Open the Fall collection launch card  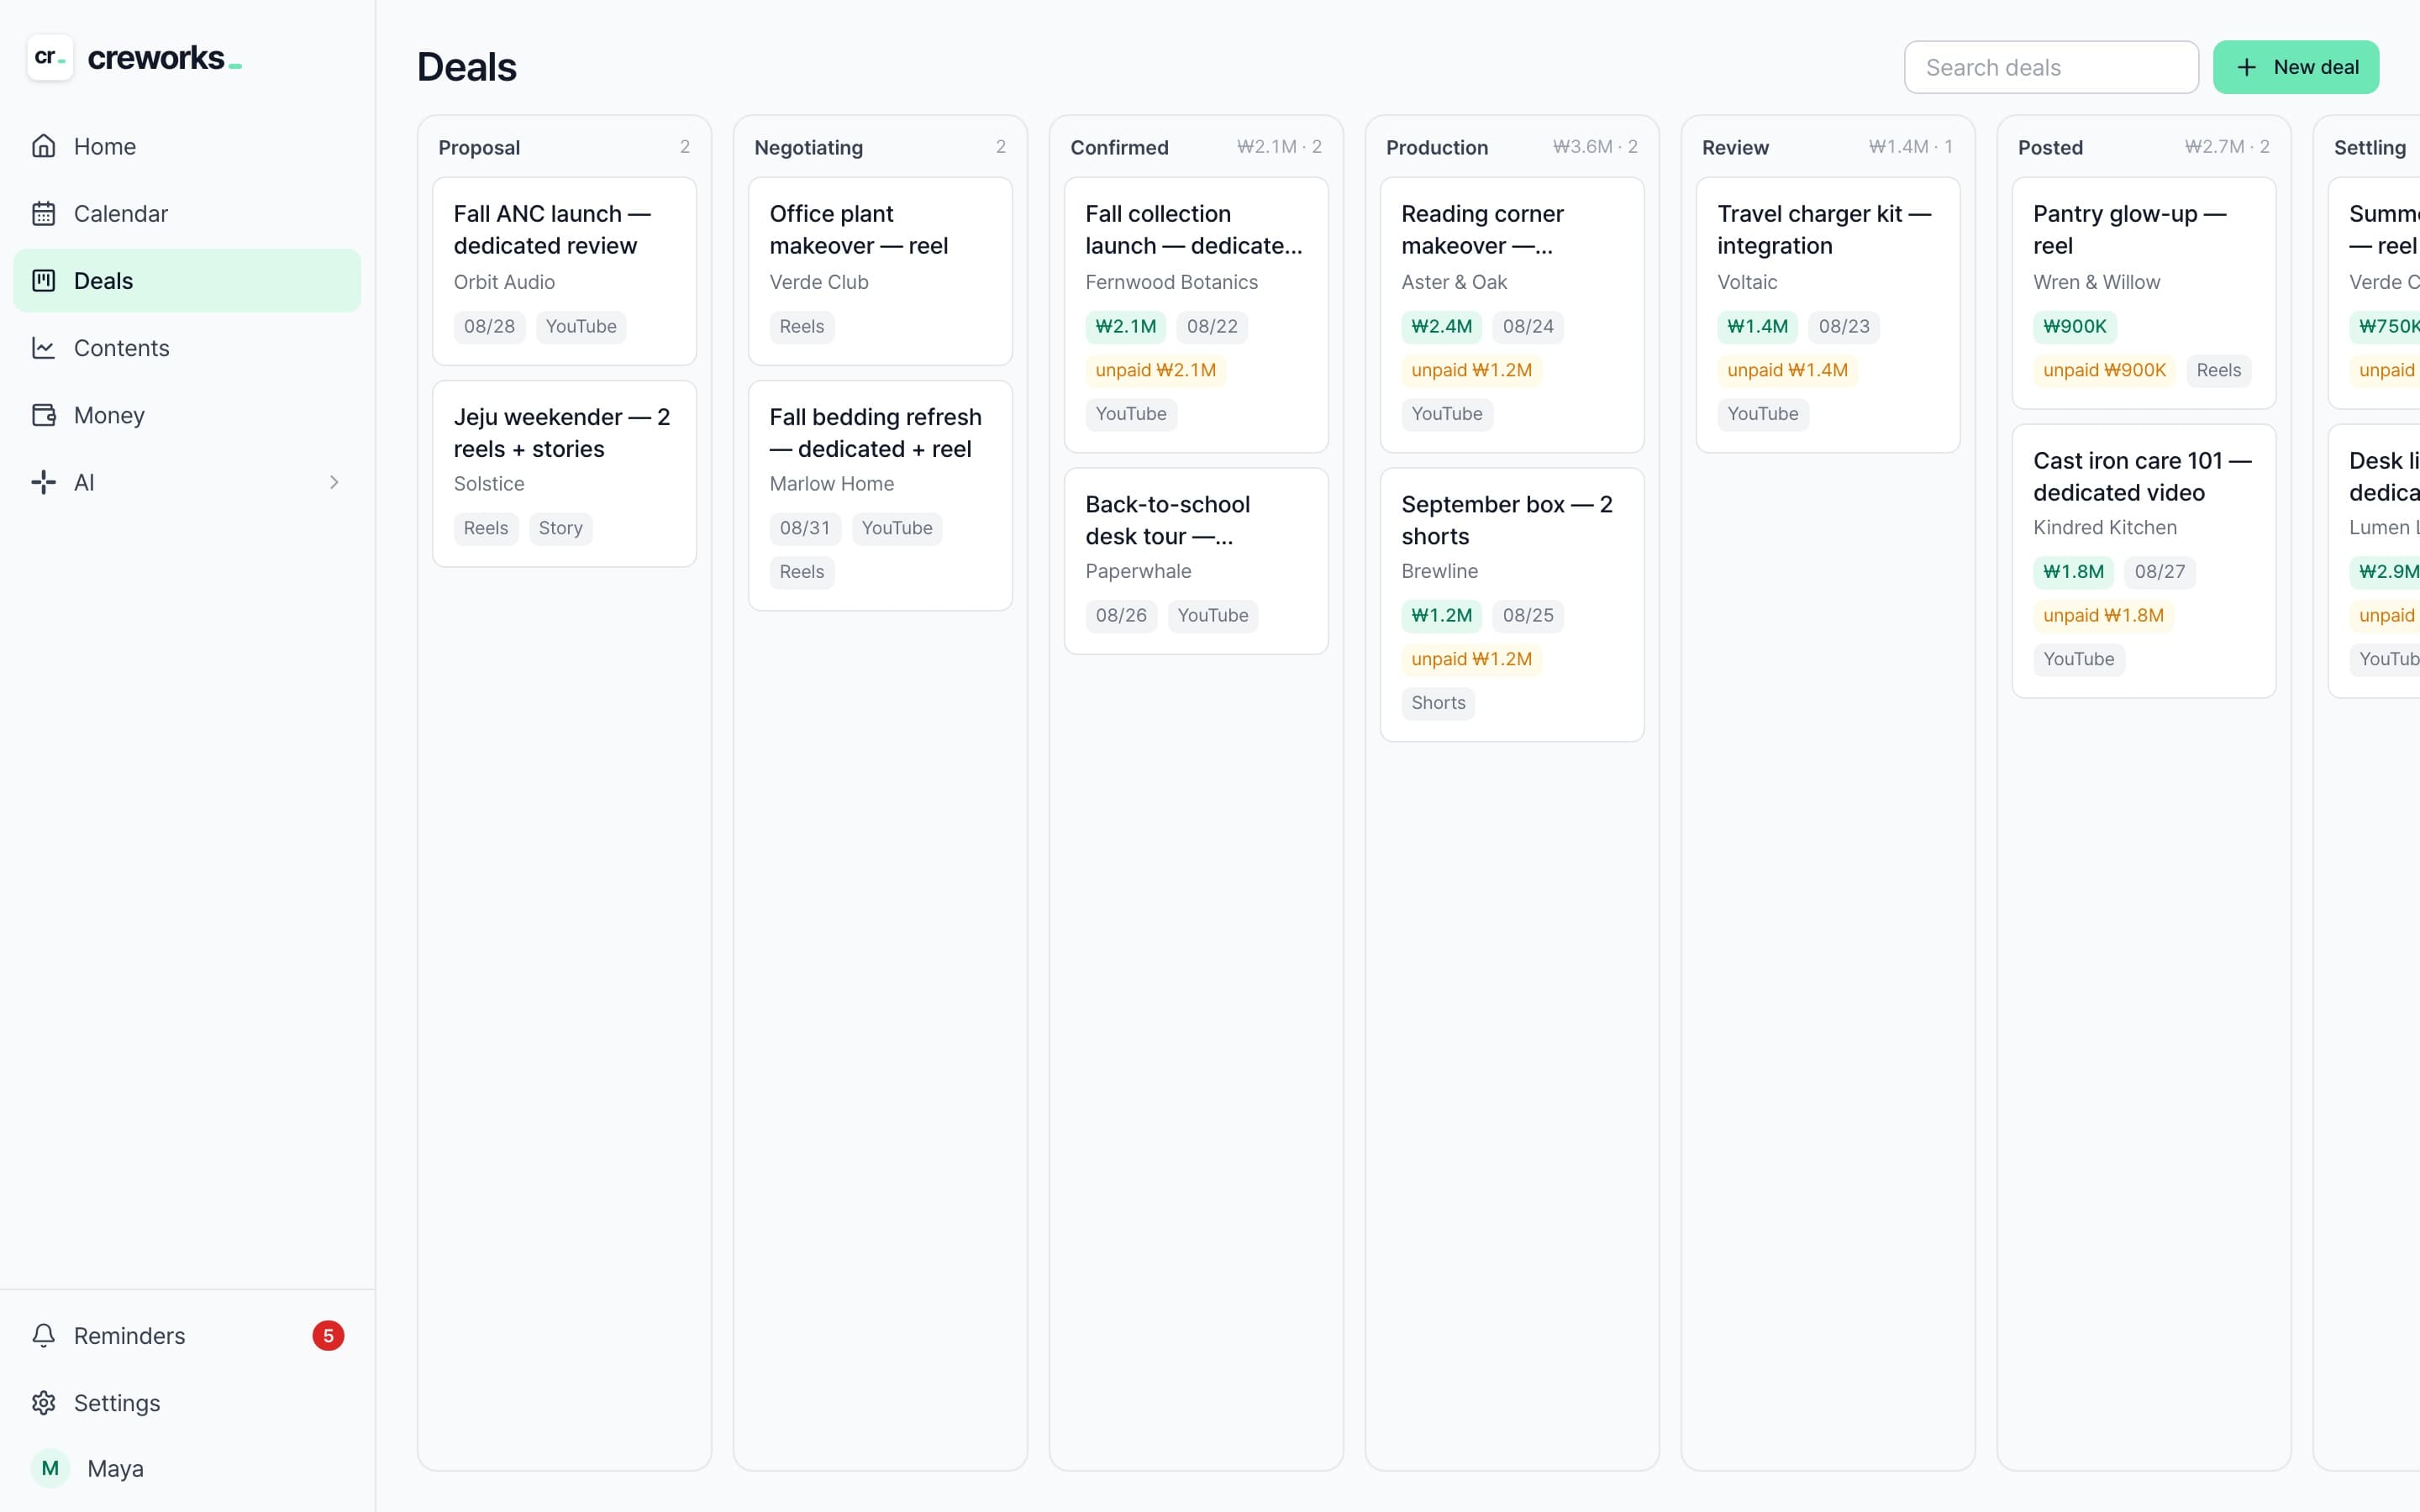click(1196, 315)
